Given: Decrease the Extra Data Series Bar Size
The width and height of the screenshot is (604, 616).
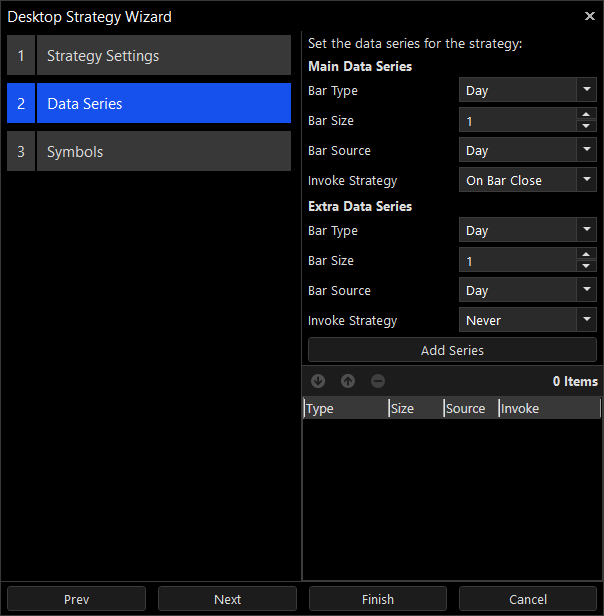Looking at the screenshot, I should pyautogui.click(x=586, y=267).
